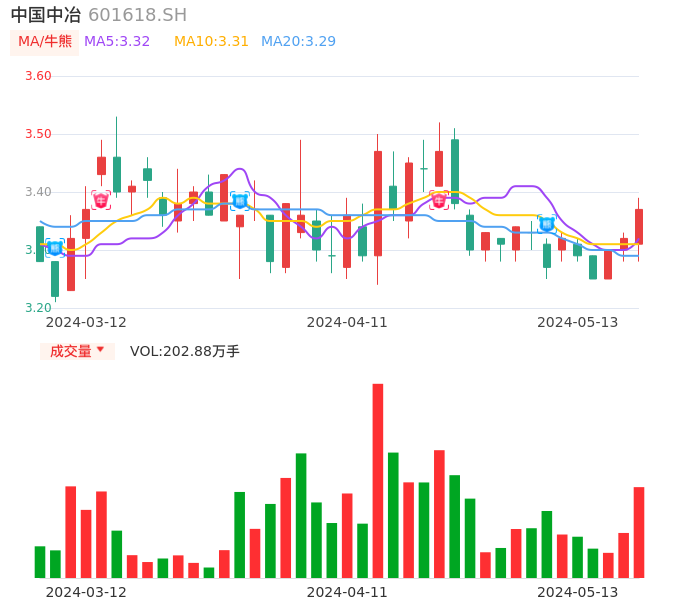Image resolution: width=686 pixels, height=606 pixels.
Task: Click the tallest red volume bar
Action: 378,481
